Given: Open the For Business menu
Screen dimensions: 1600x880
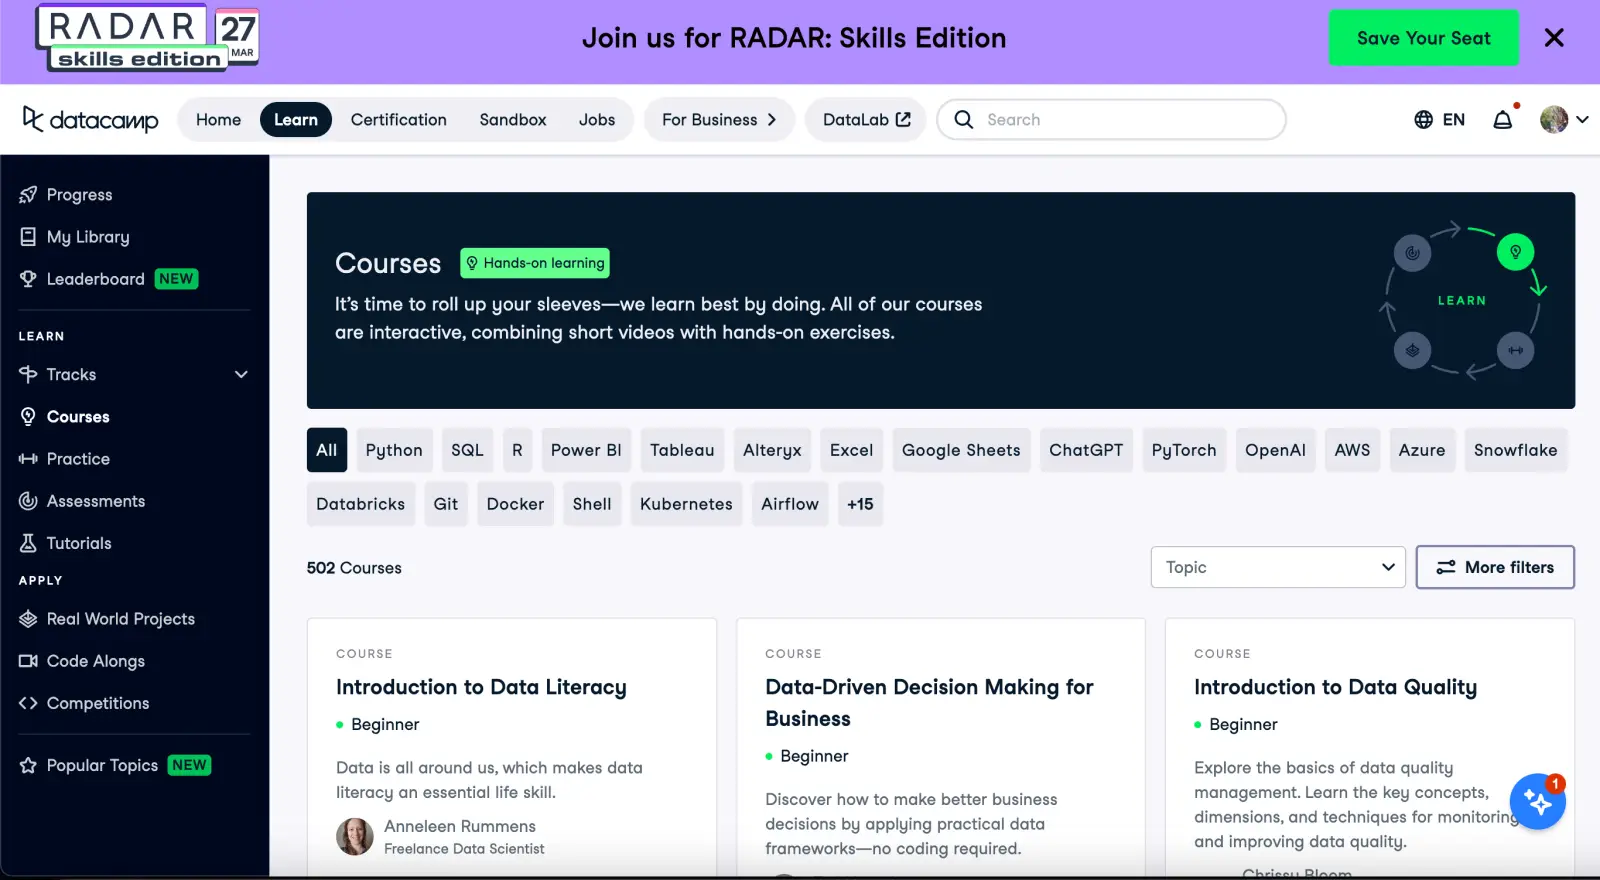Looking at the screenshot, I should pyautogui.click(x=719, y=120).
